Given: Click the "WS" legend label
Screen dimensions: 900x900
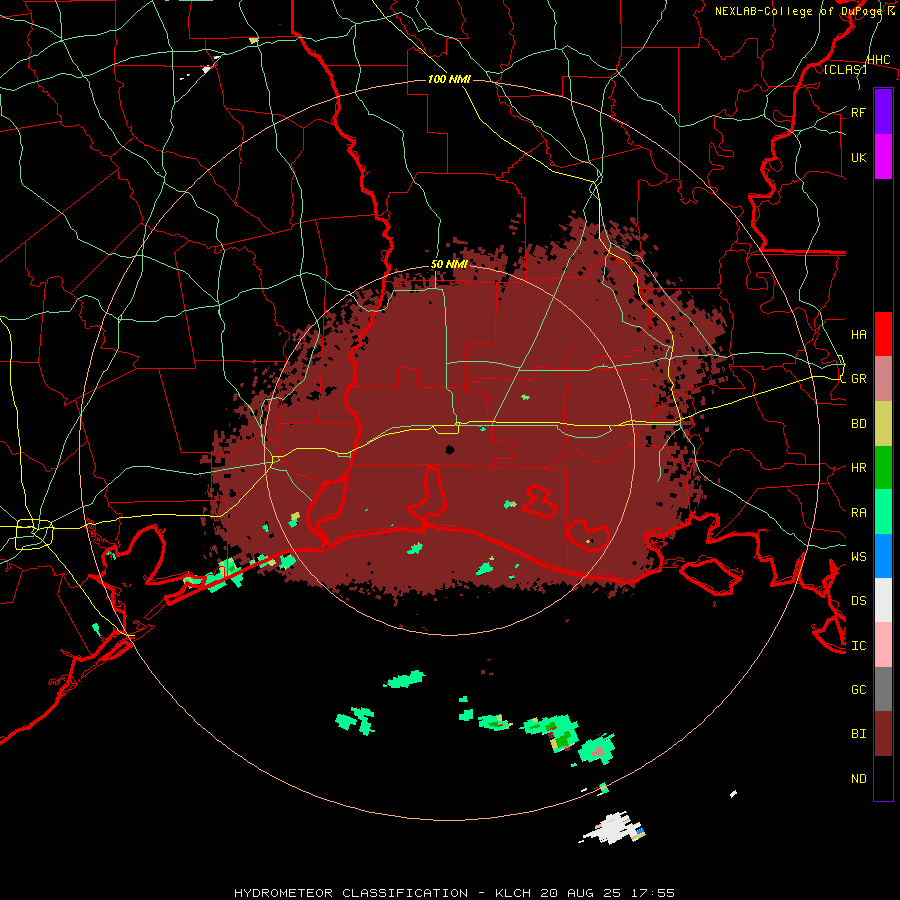Looking at the screenshot, I should [858, 556].
